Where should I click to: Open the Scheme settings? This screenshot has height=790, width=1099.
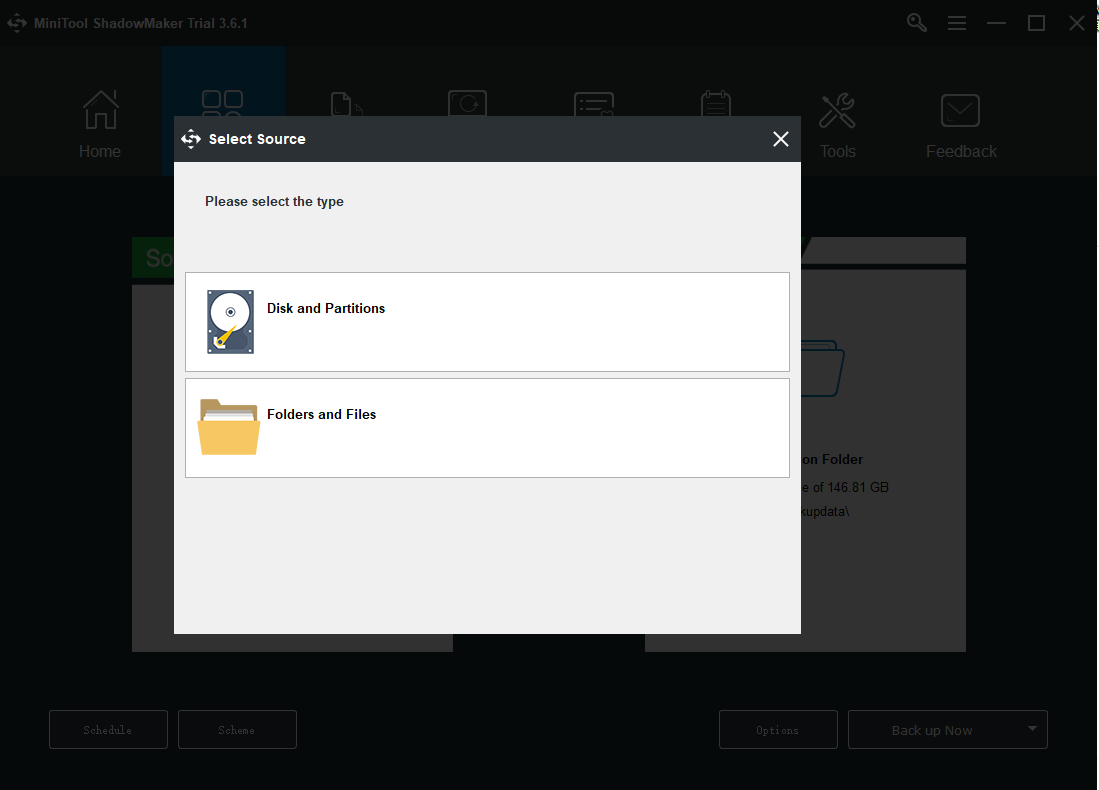(x=237, y=729)
